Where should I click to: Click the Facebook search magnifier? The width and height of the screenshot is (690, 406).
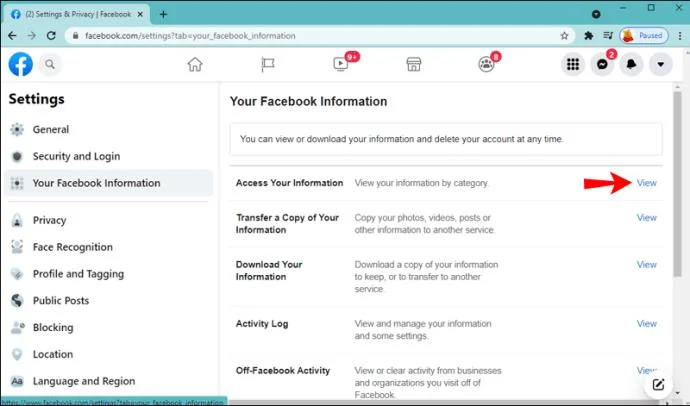50,65
